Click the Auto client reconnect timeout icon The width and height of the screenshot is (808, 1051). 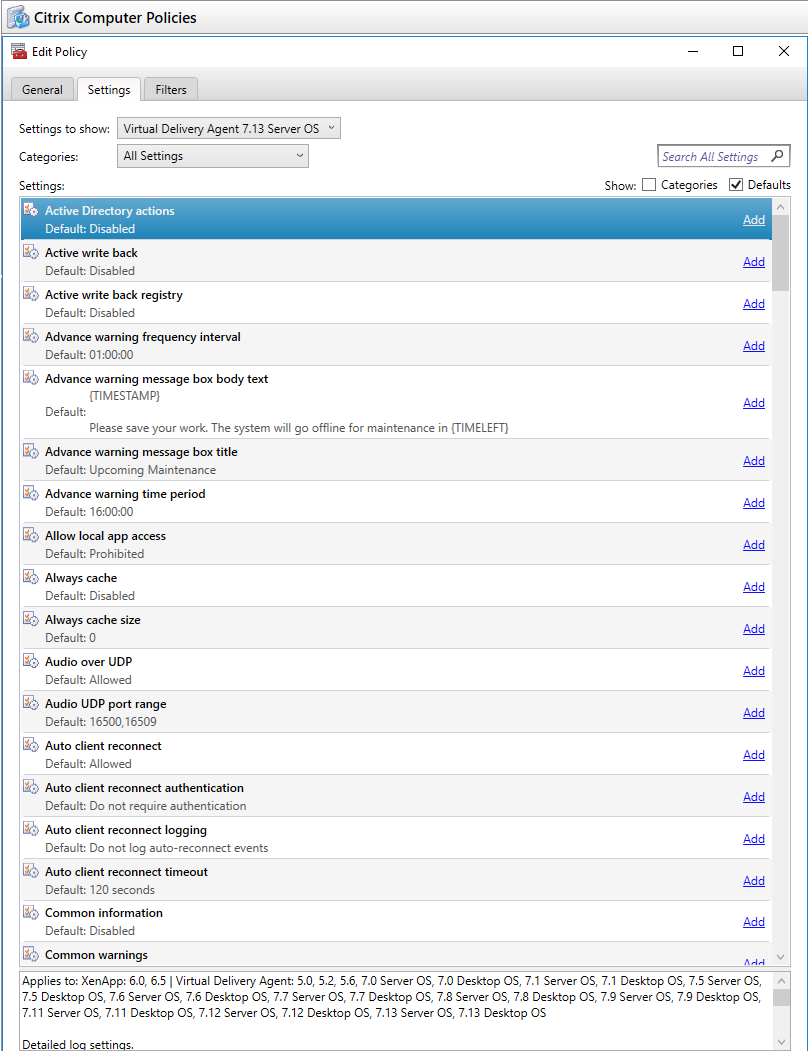pyautogui.click(x=31, y=871)
